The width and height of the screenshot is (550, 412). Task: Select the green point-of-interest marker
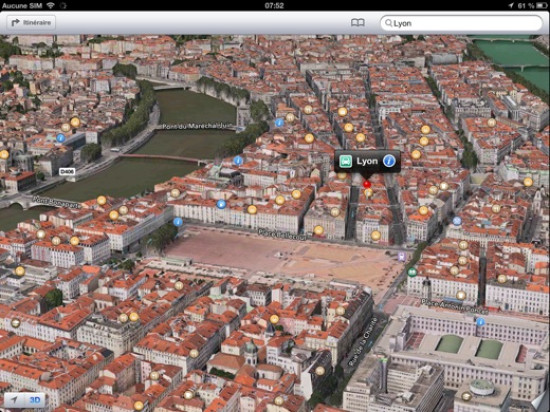[412, 271]
